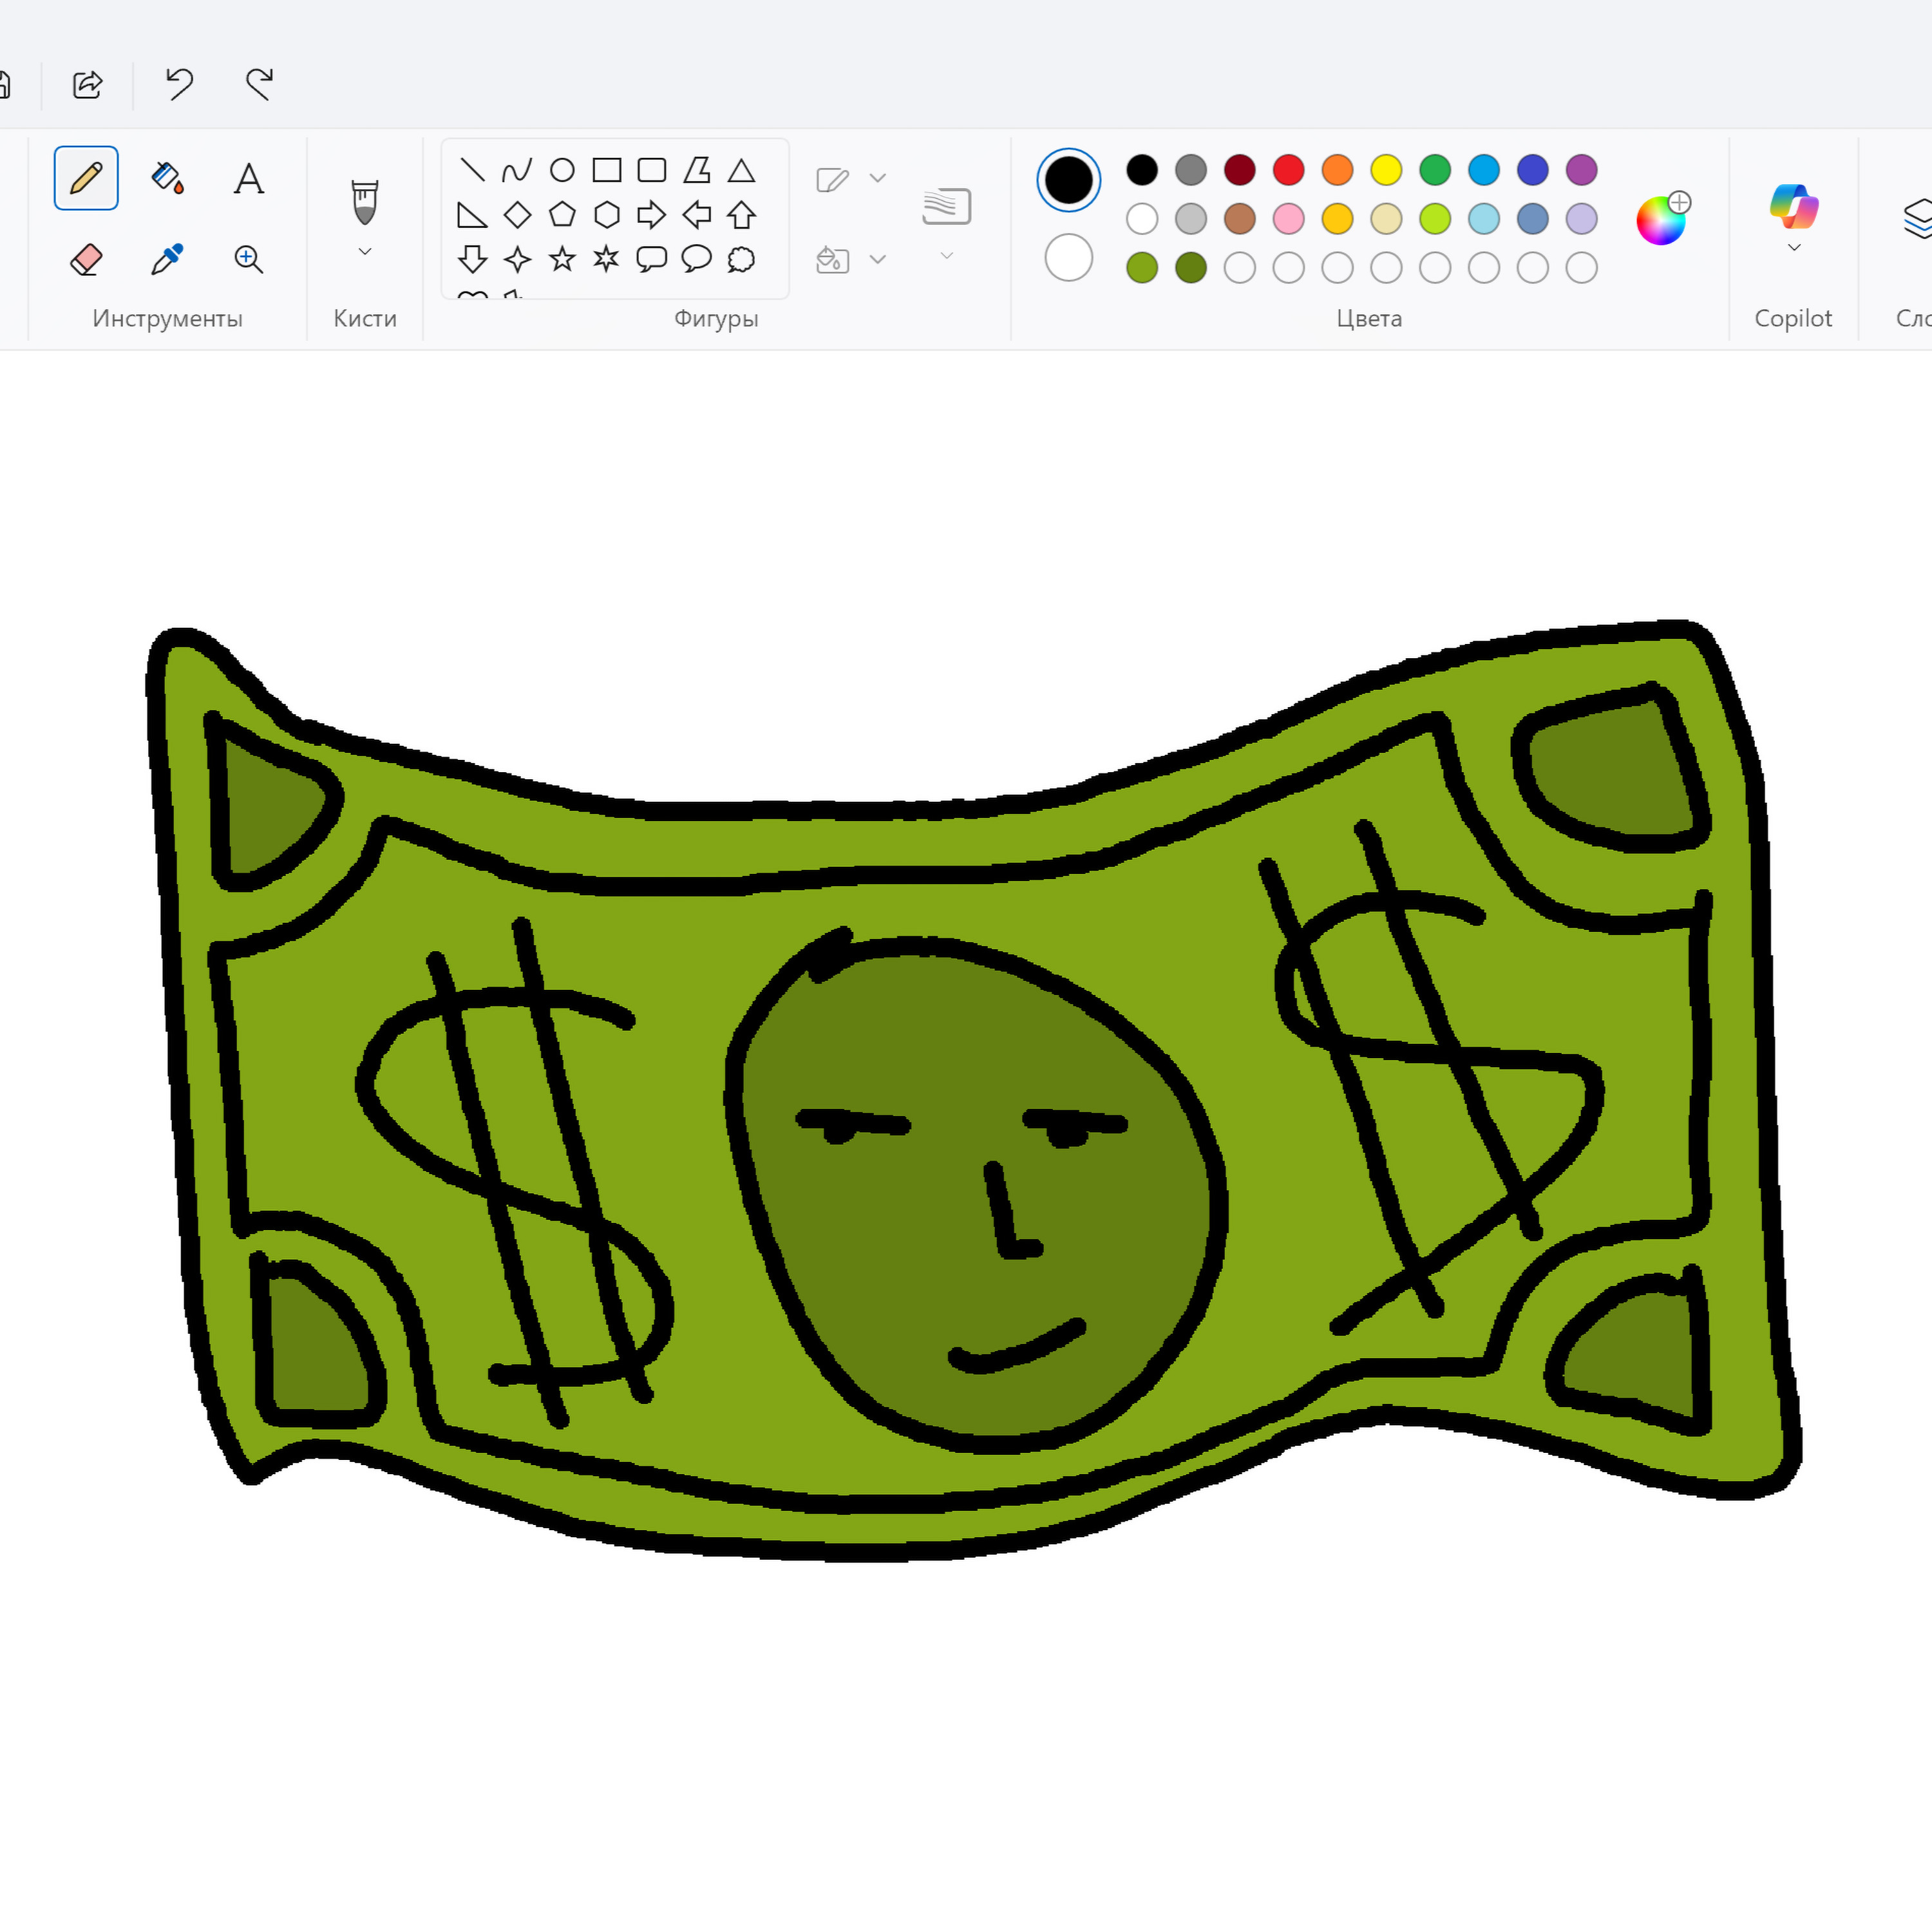Select the Color picker eyedropper tool
1932x1932 pixels.
pyautogui.click(x=167, y=259)
